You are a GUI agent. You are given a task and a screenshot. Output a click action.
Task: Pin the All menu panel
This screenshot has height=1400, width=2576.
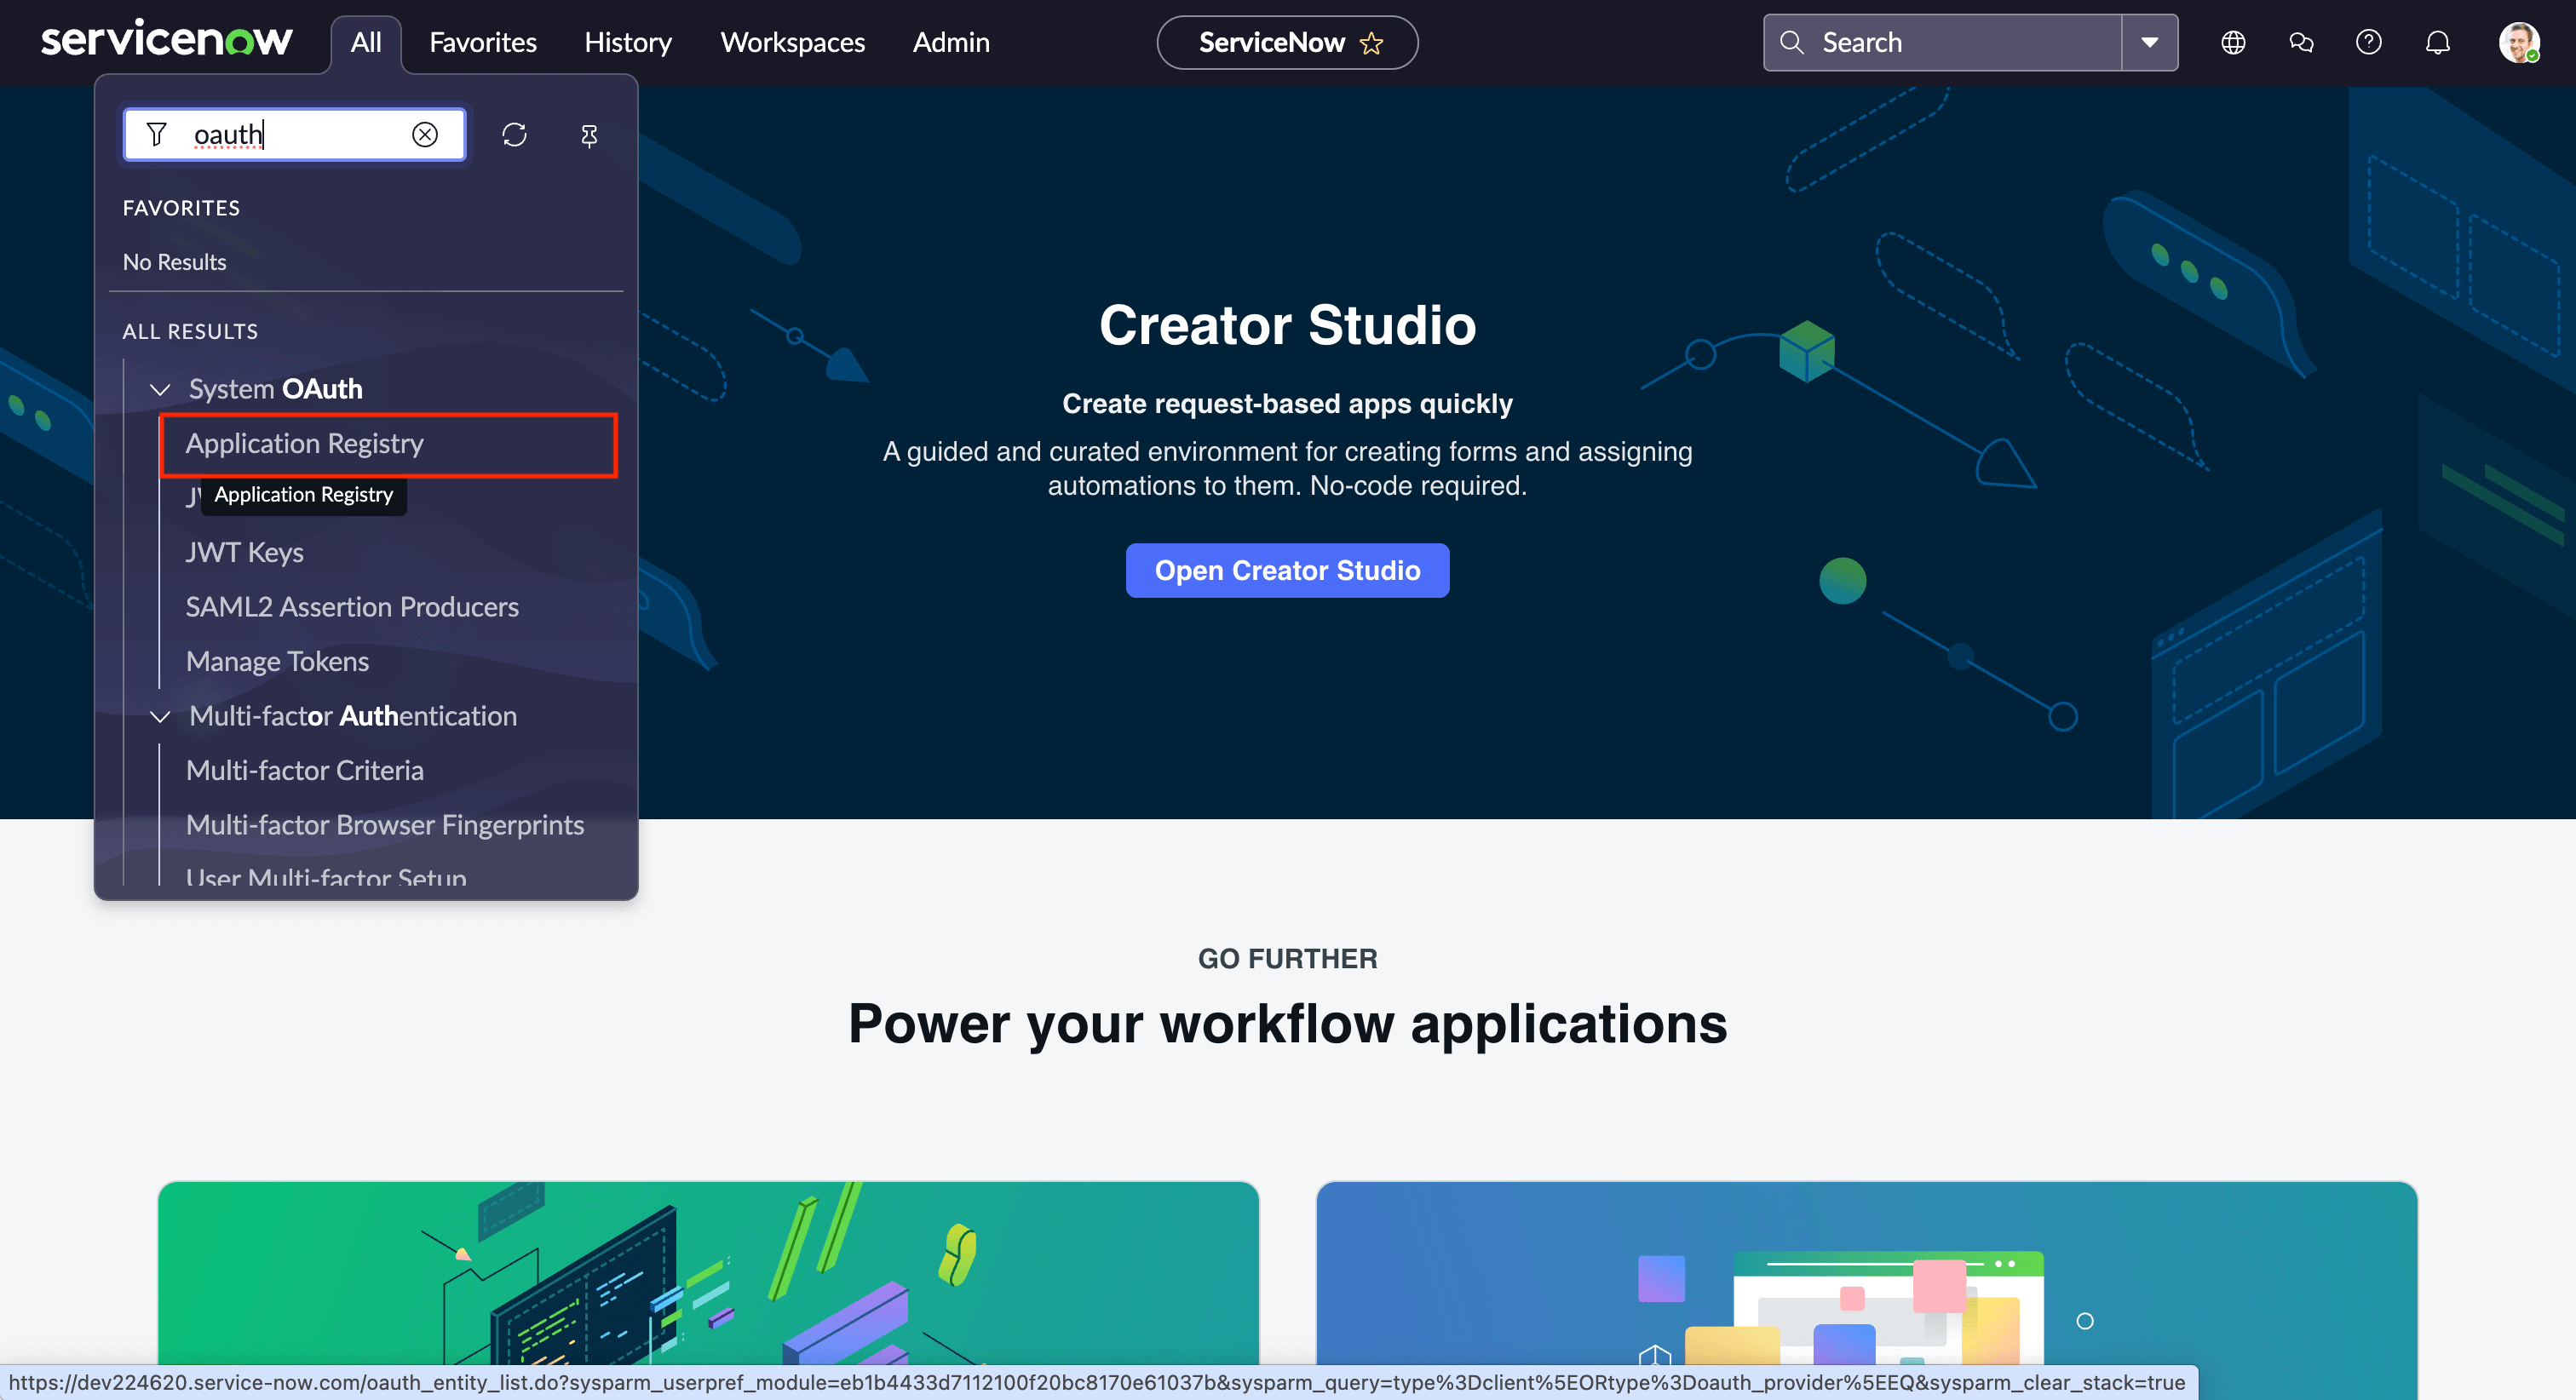click(x=589, y=135)
